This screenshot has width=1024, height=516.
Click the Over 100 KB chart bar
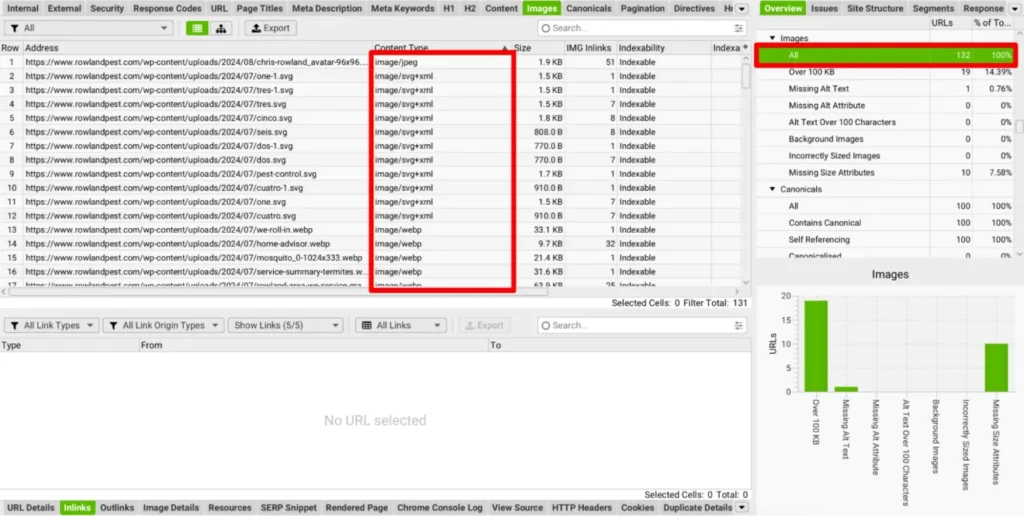tap(816, 345)
